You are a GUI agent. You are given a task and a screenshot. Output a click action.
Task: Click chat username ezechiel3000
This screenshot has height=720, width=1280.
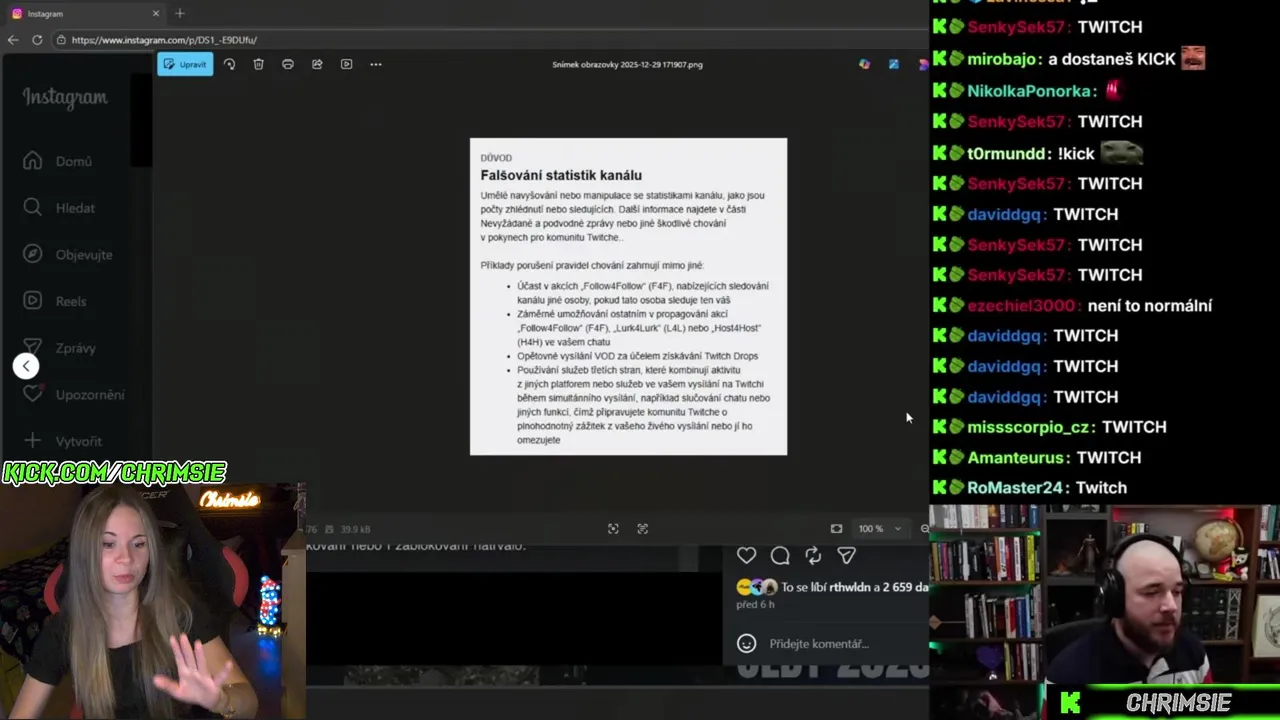coord(1024,306)
